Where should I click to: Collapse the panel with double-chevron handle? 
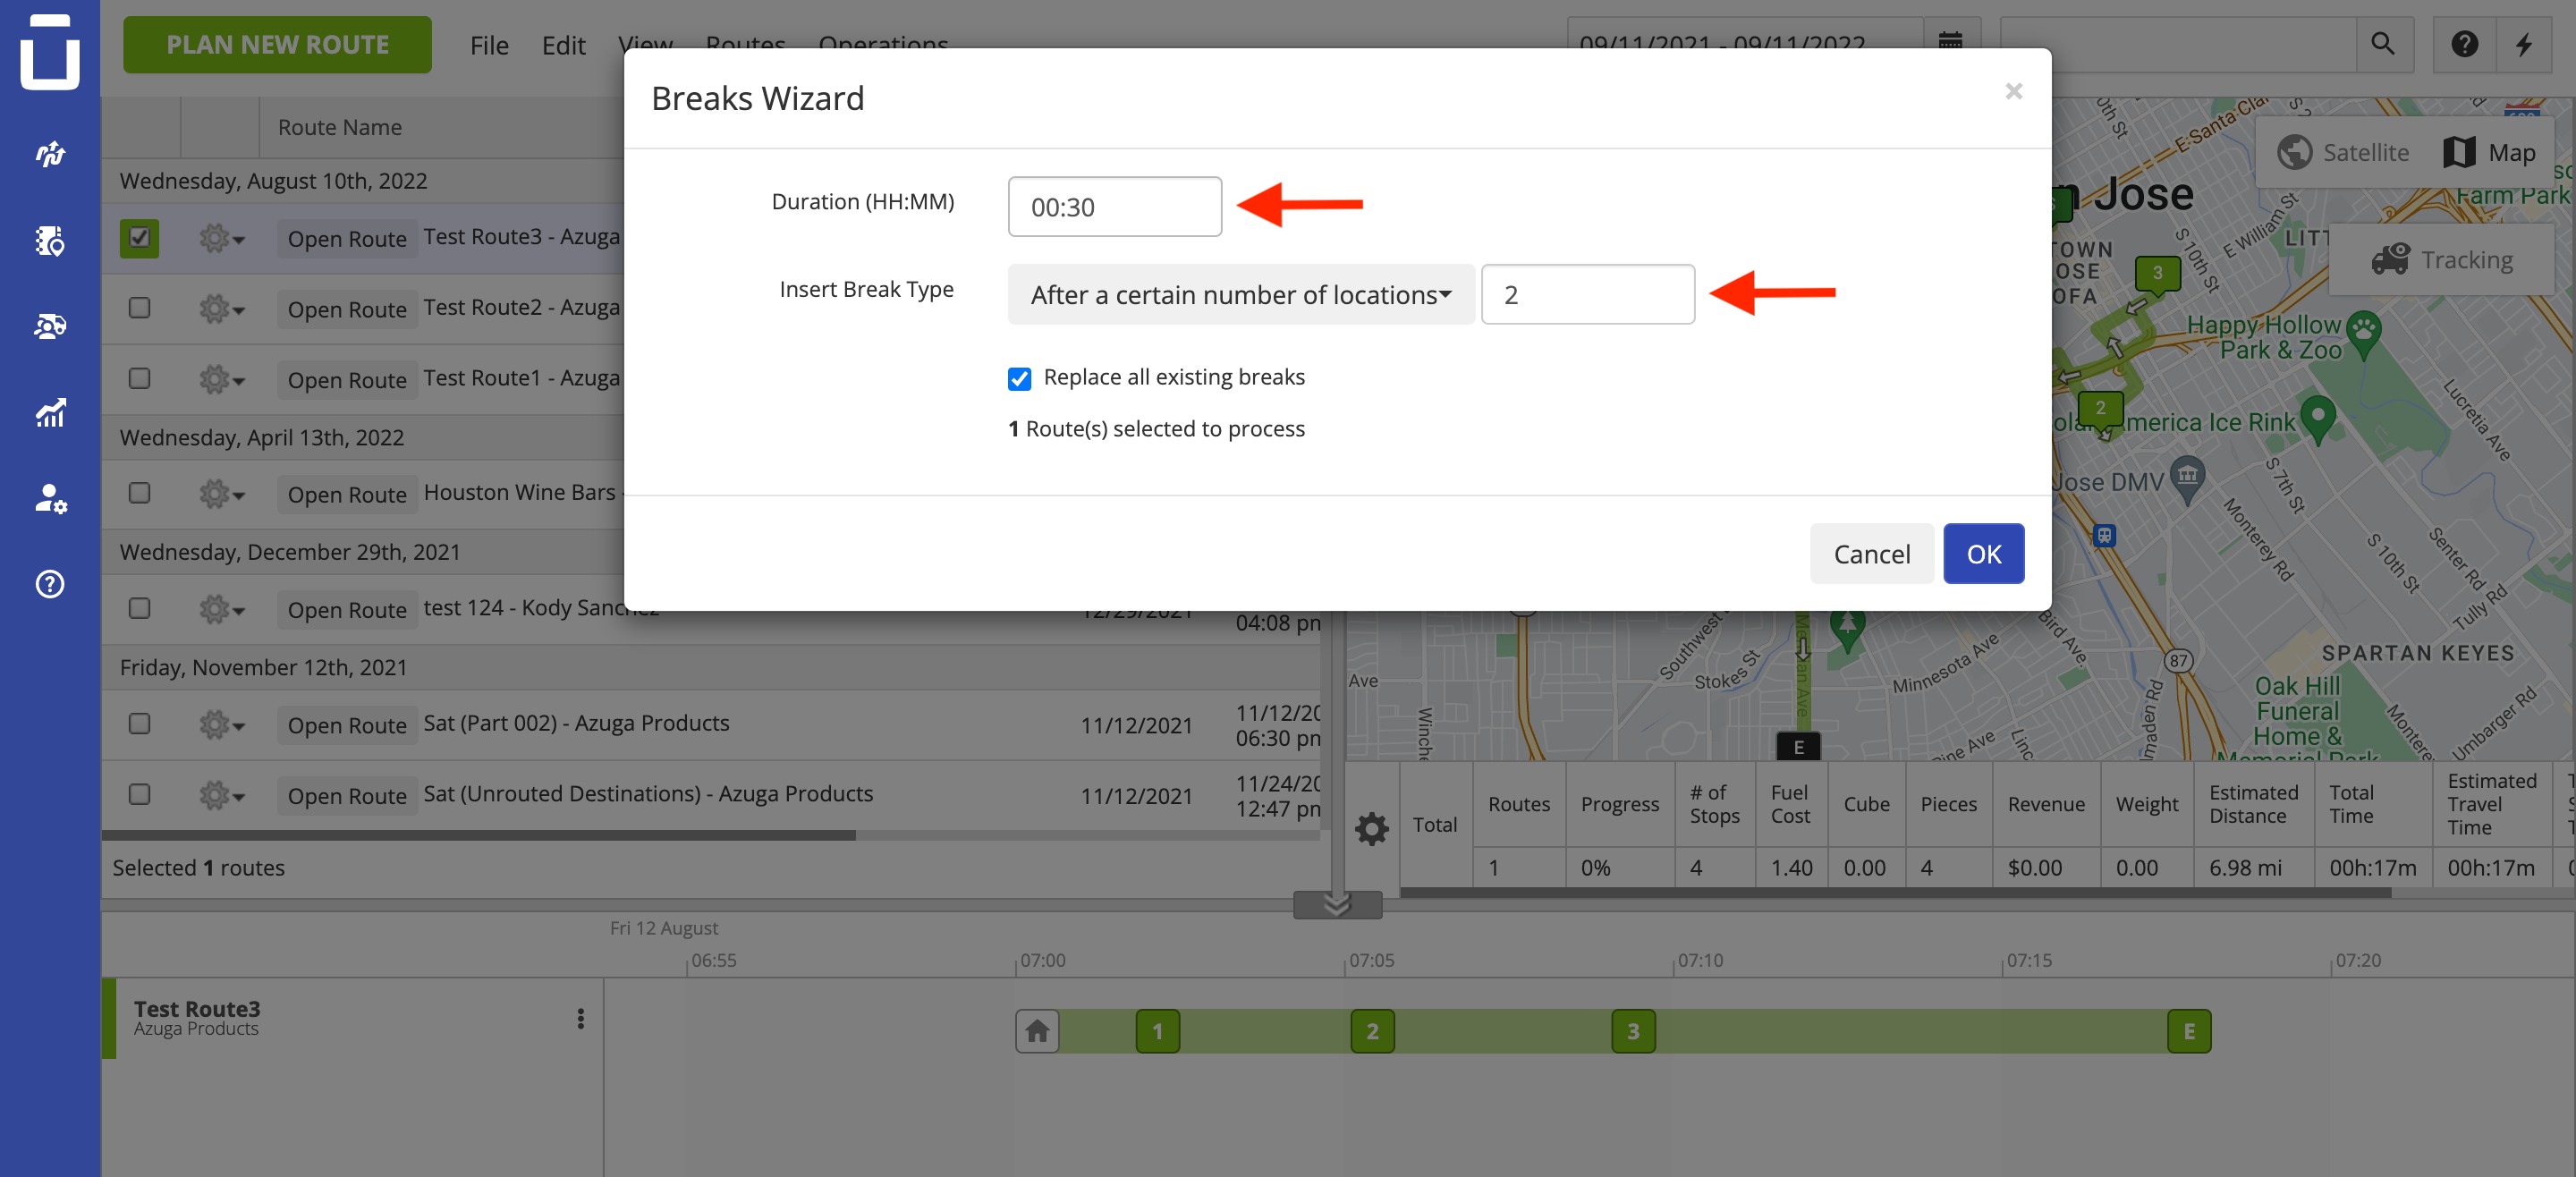[x=1337, y=905]
